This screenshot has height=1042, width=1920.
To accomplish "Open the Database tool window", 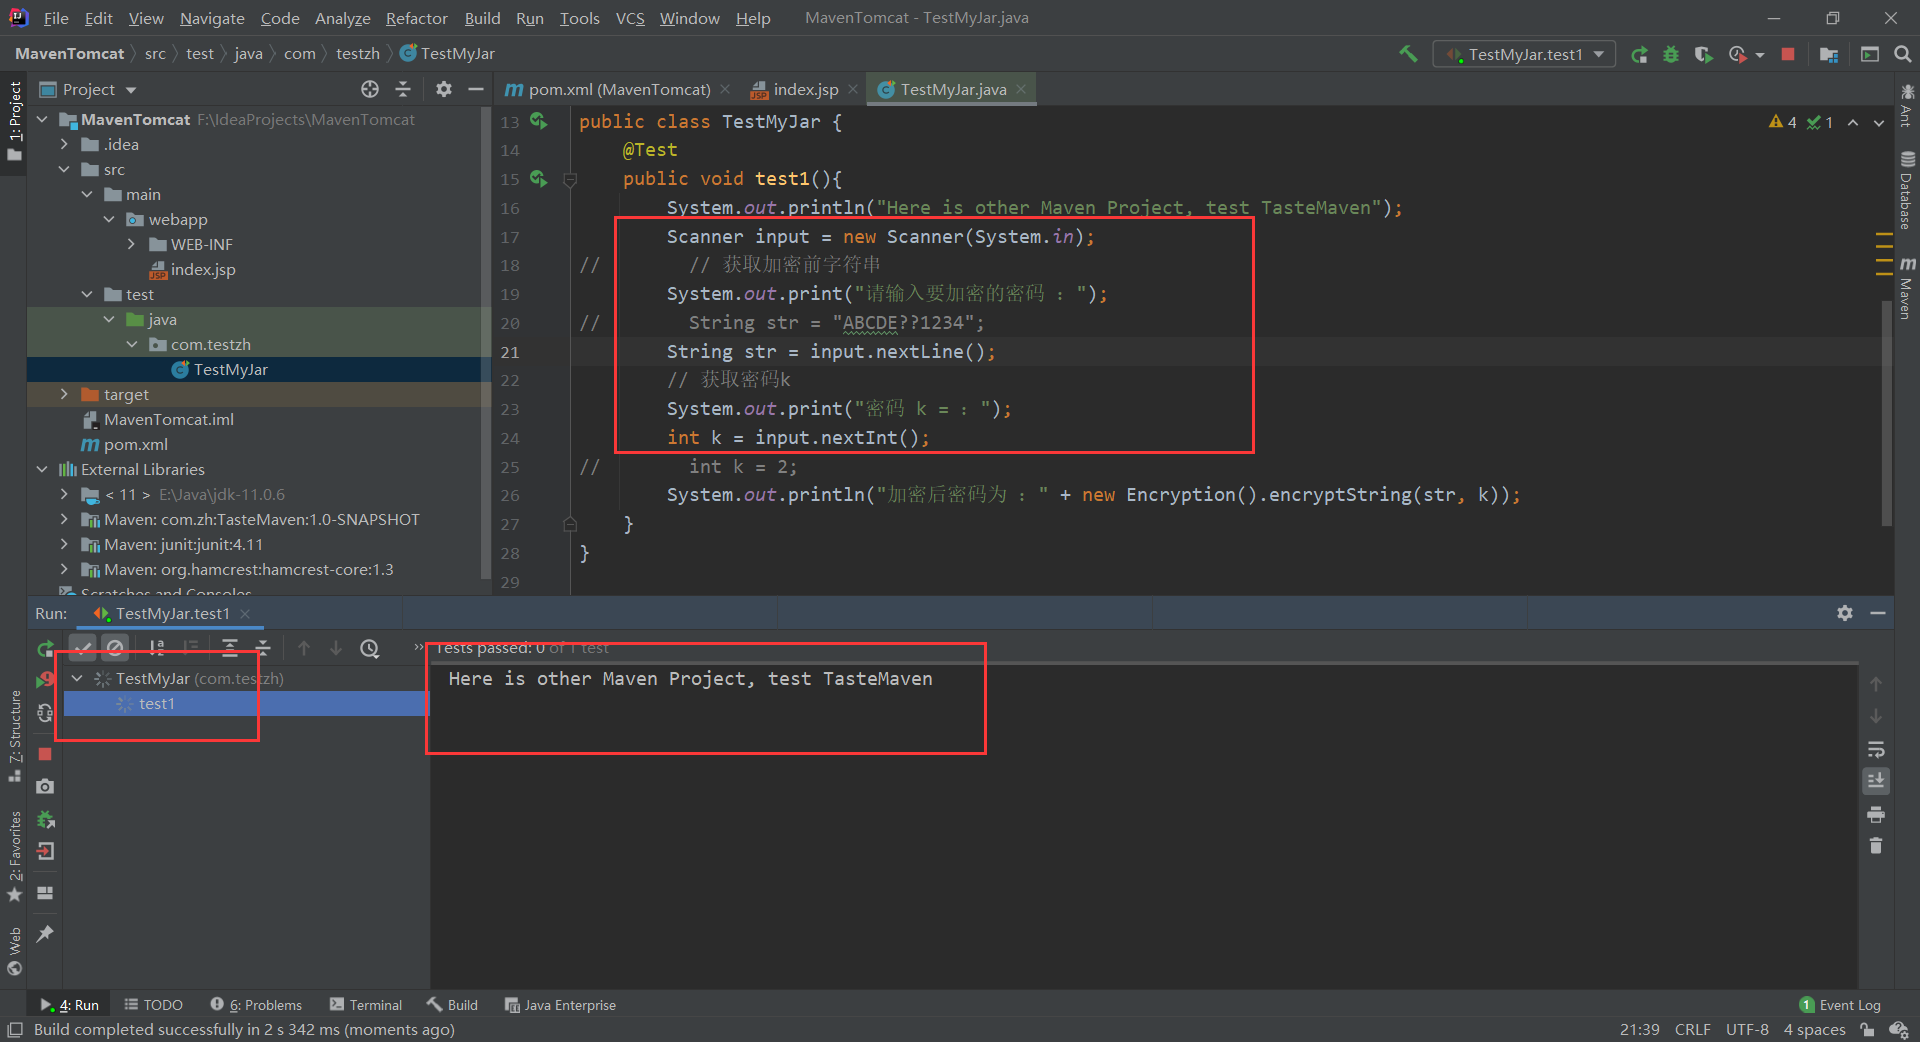I will pos(1907,190).
